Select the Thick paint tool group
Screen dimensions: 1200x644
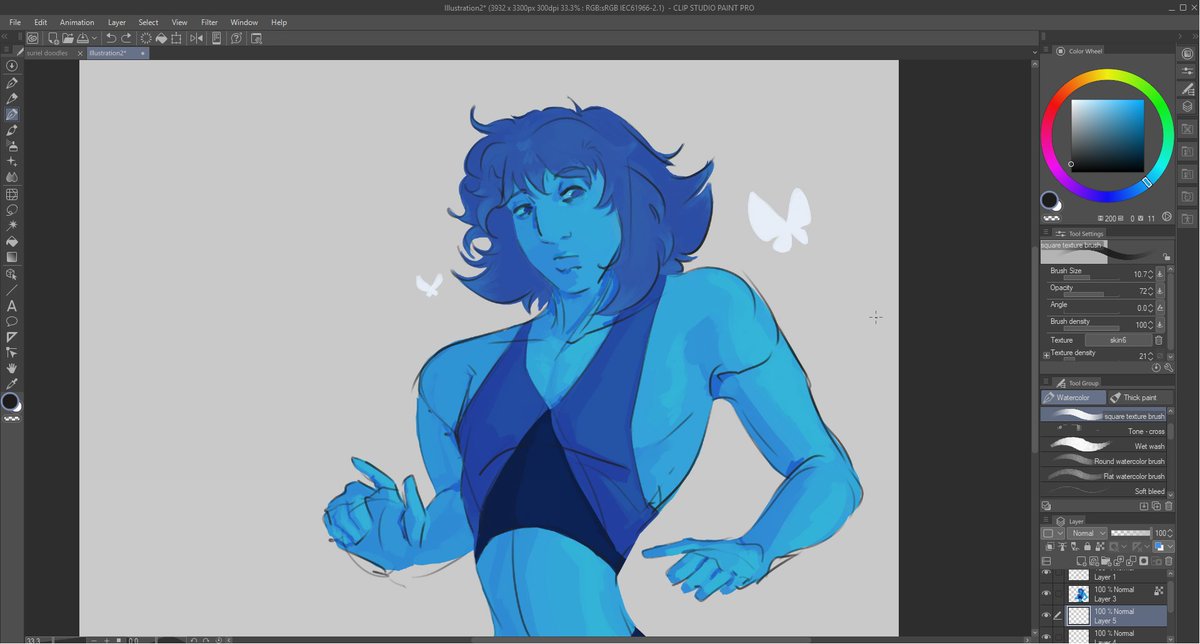1138,397
